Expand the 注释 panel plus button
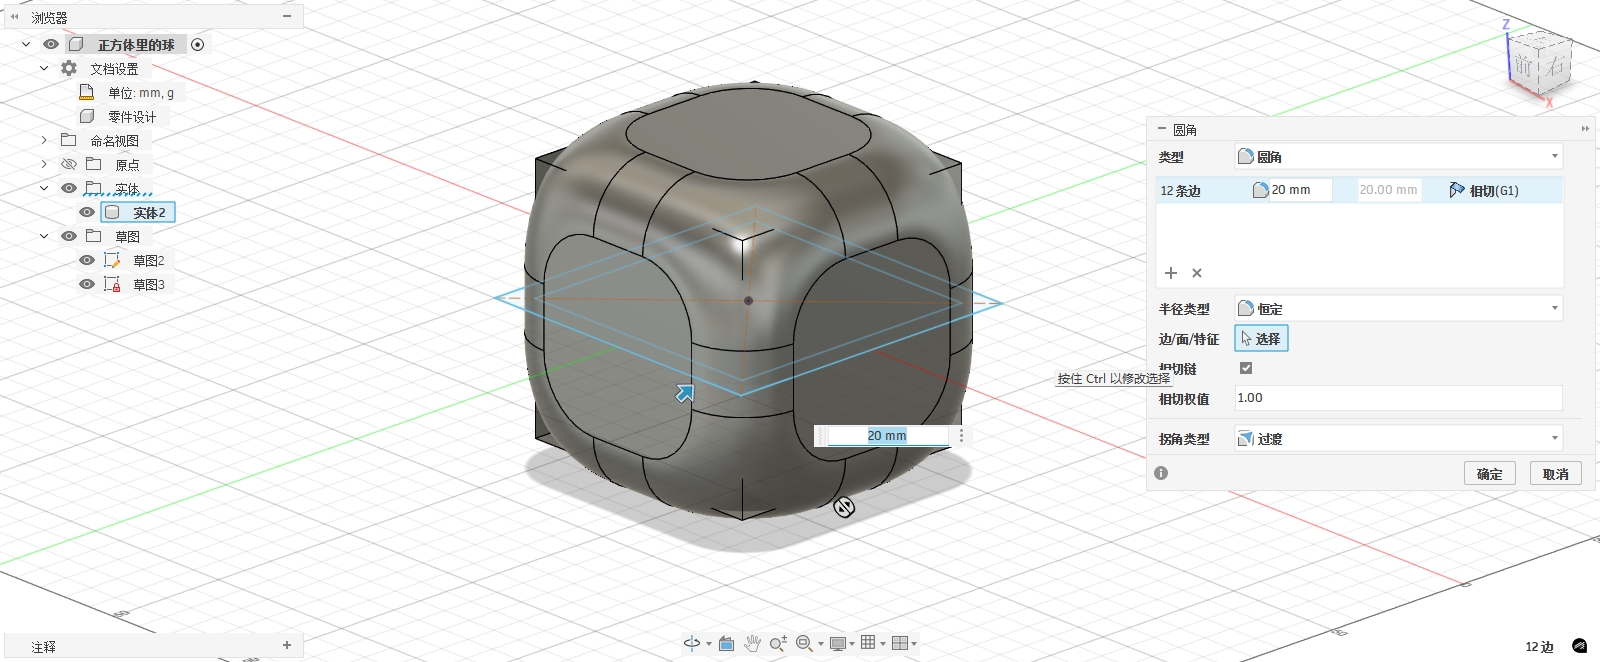This screenshot has width=1600, height=662. (287, 645)
